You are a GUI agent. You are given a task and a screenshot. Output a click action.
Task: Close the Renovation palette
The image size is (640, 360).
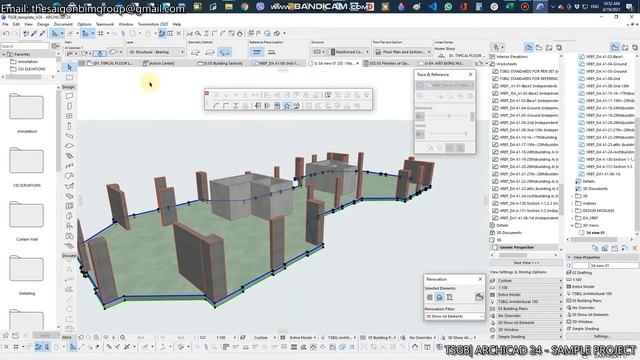coord(480,279)
